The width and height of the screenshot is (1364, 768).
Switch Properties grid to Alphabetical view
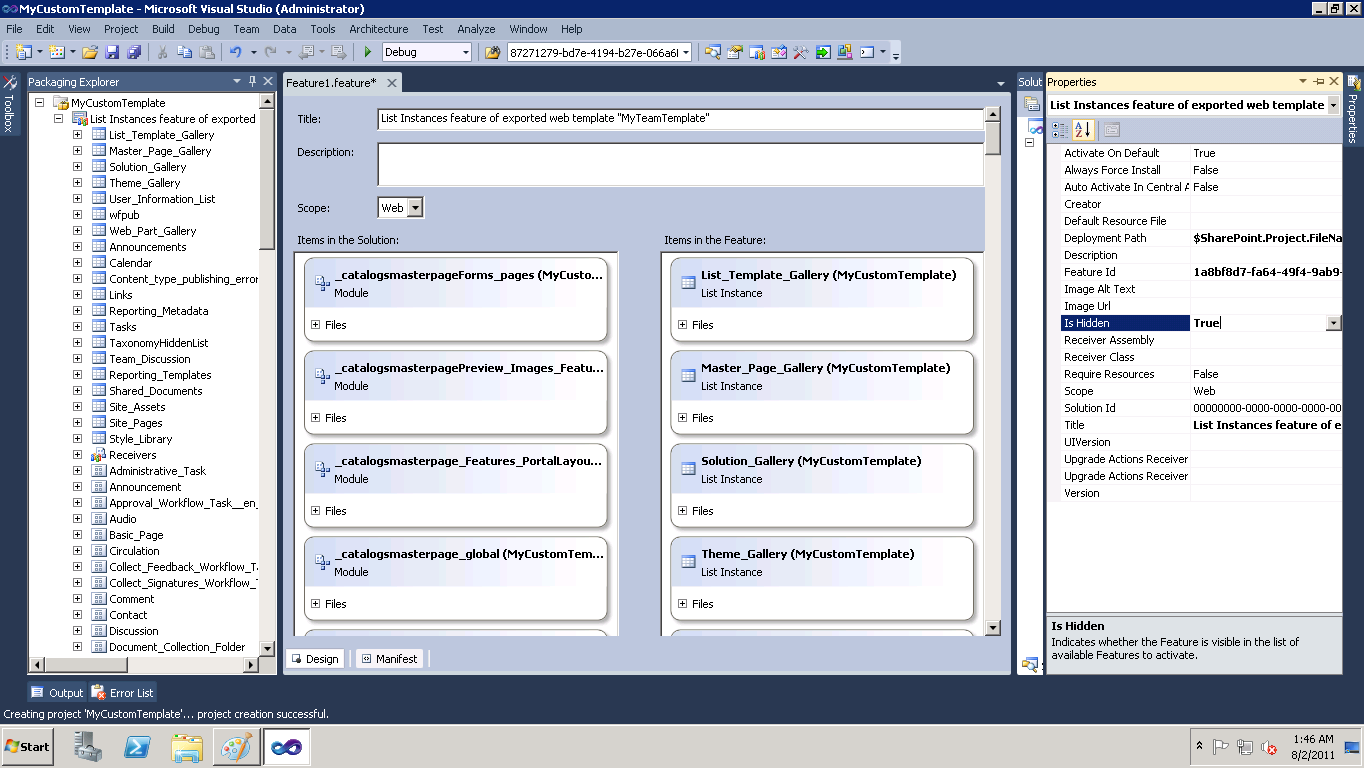(x=1083, y=130)
